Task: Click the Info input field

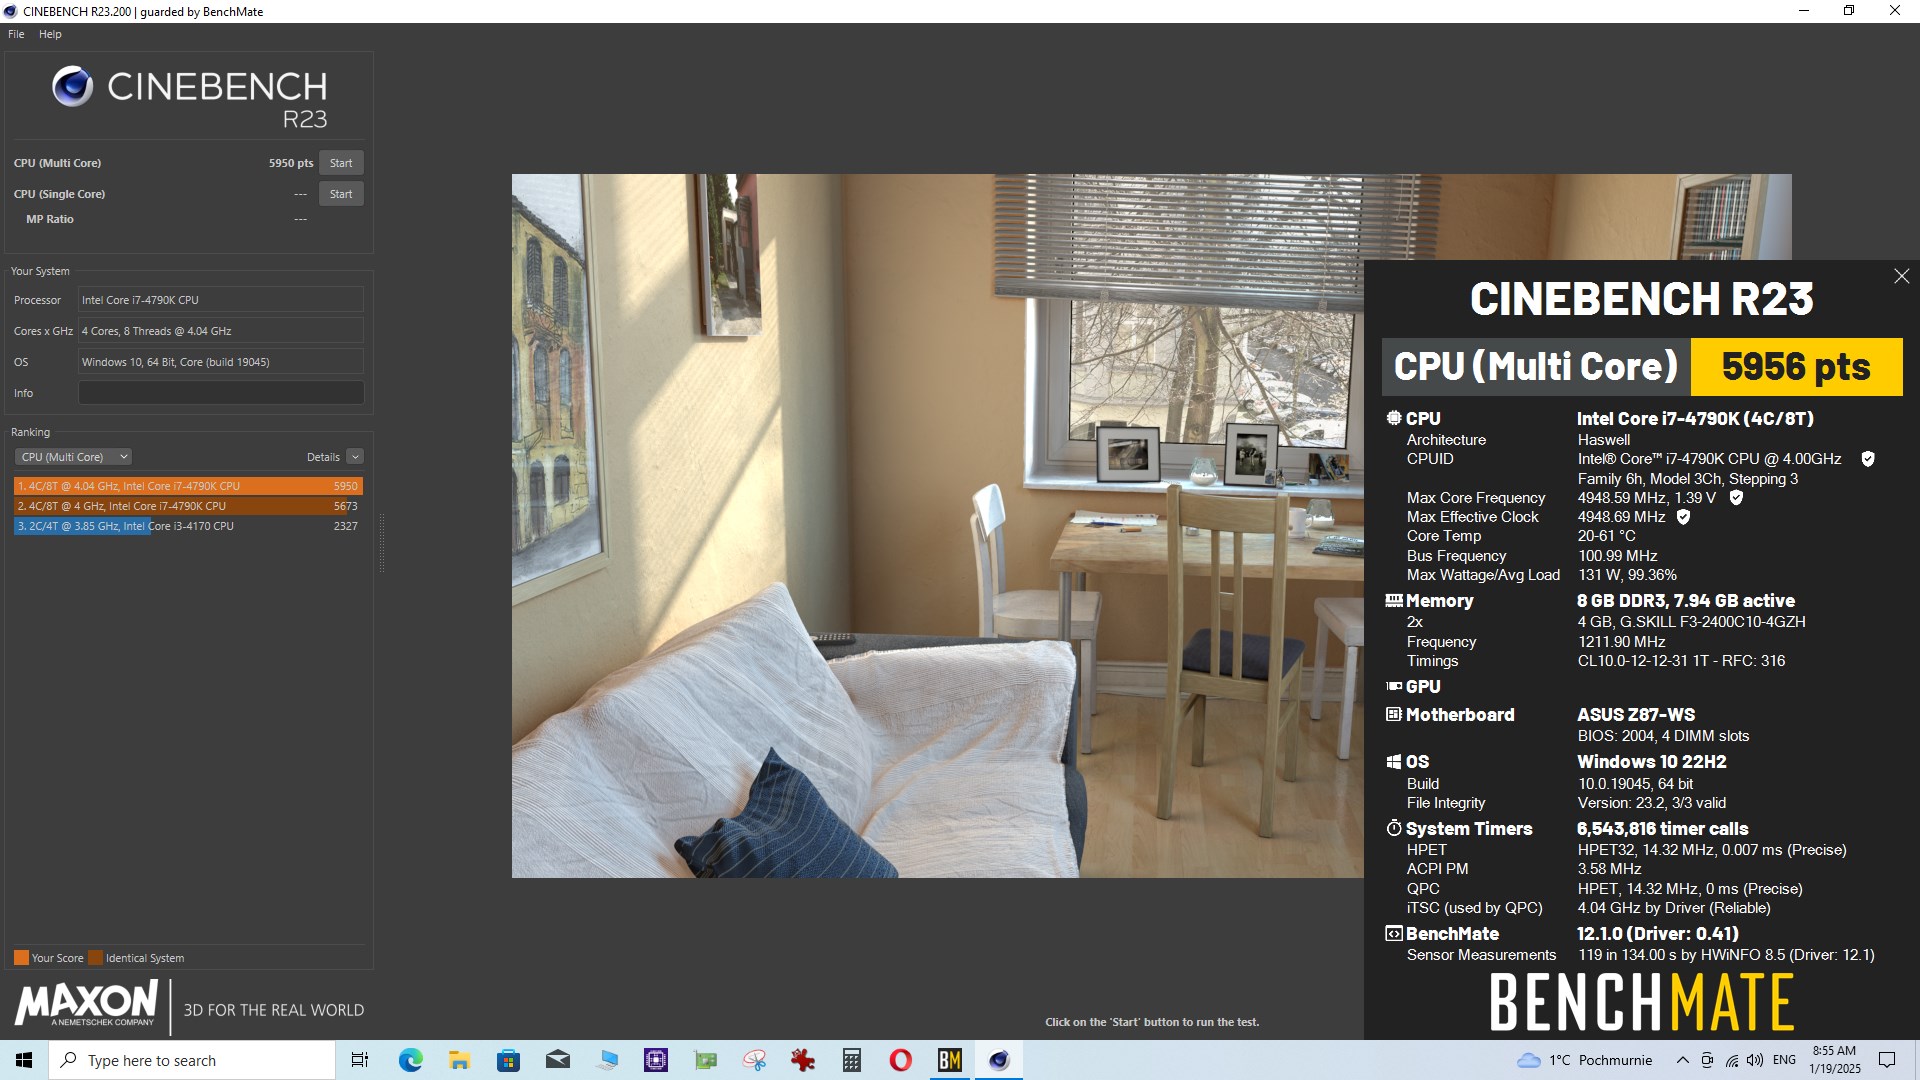Action: (221, 393)
